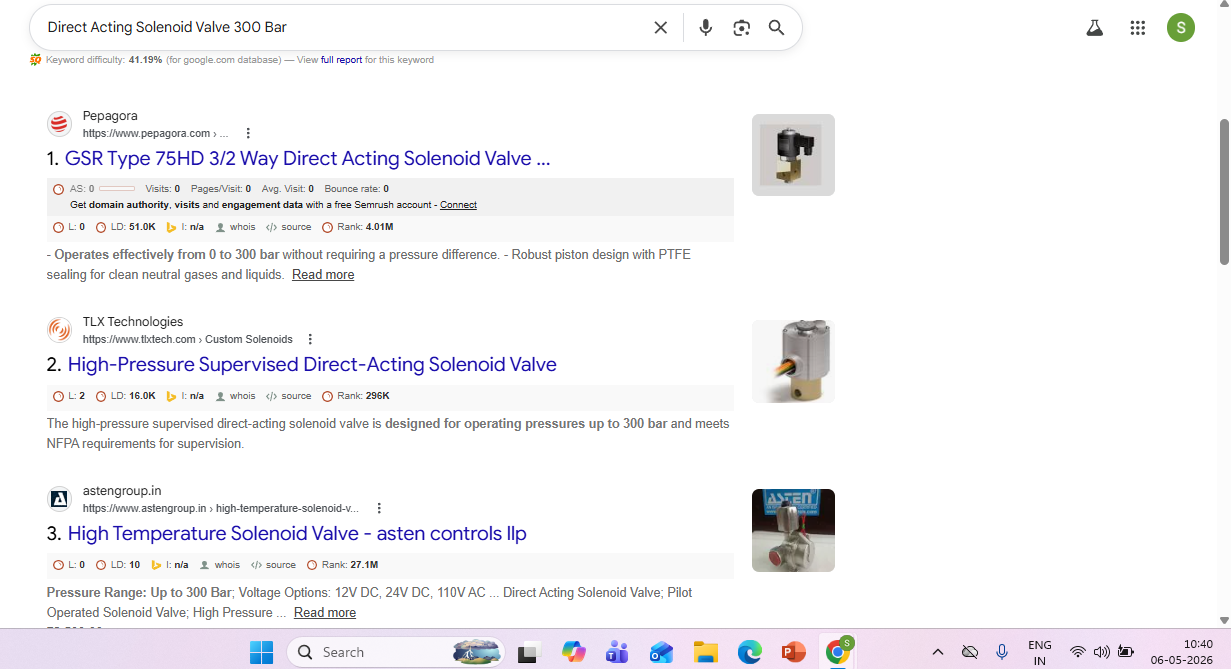Click the Pepagora site favicon
This screenshot has width=1231, height=669.
[60, 124]
